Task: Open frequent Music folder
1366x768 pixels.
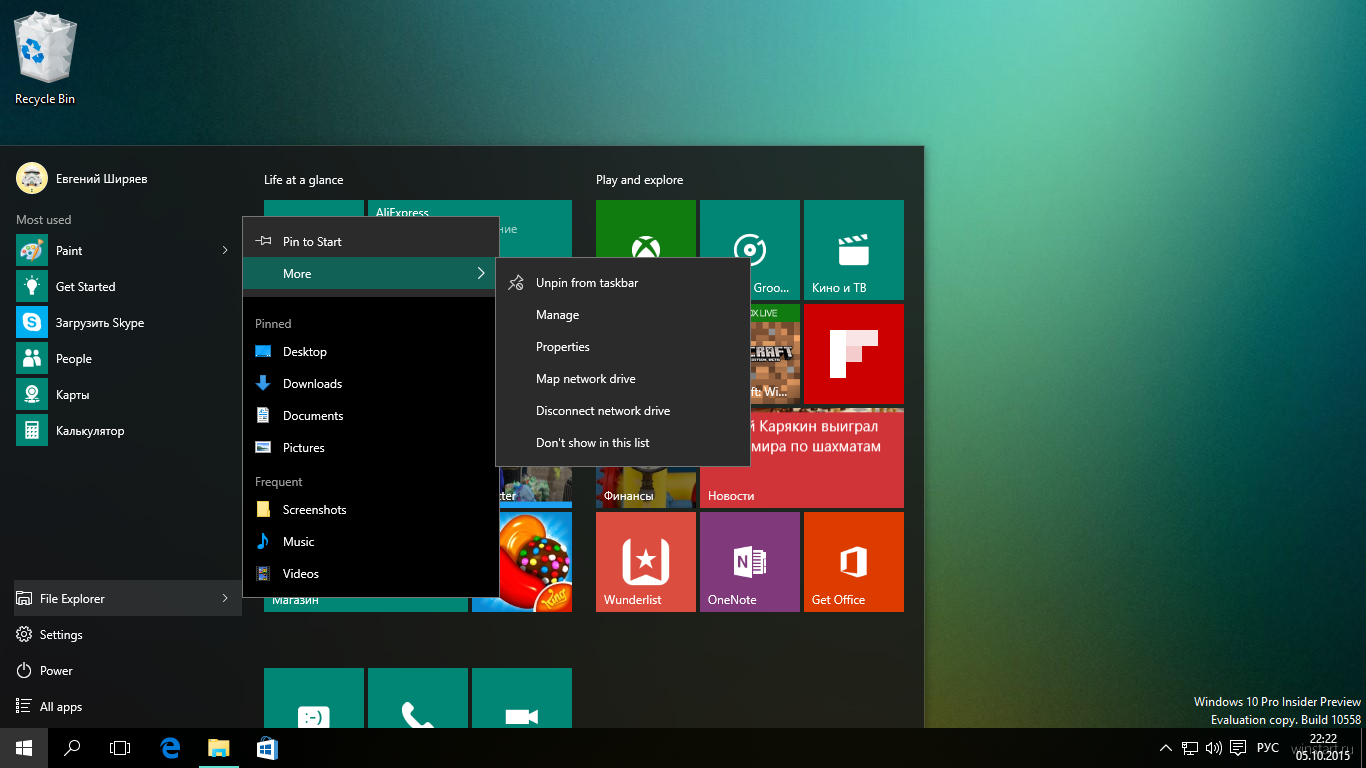Action: tap(371, 542)
